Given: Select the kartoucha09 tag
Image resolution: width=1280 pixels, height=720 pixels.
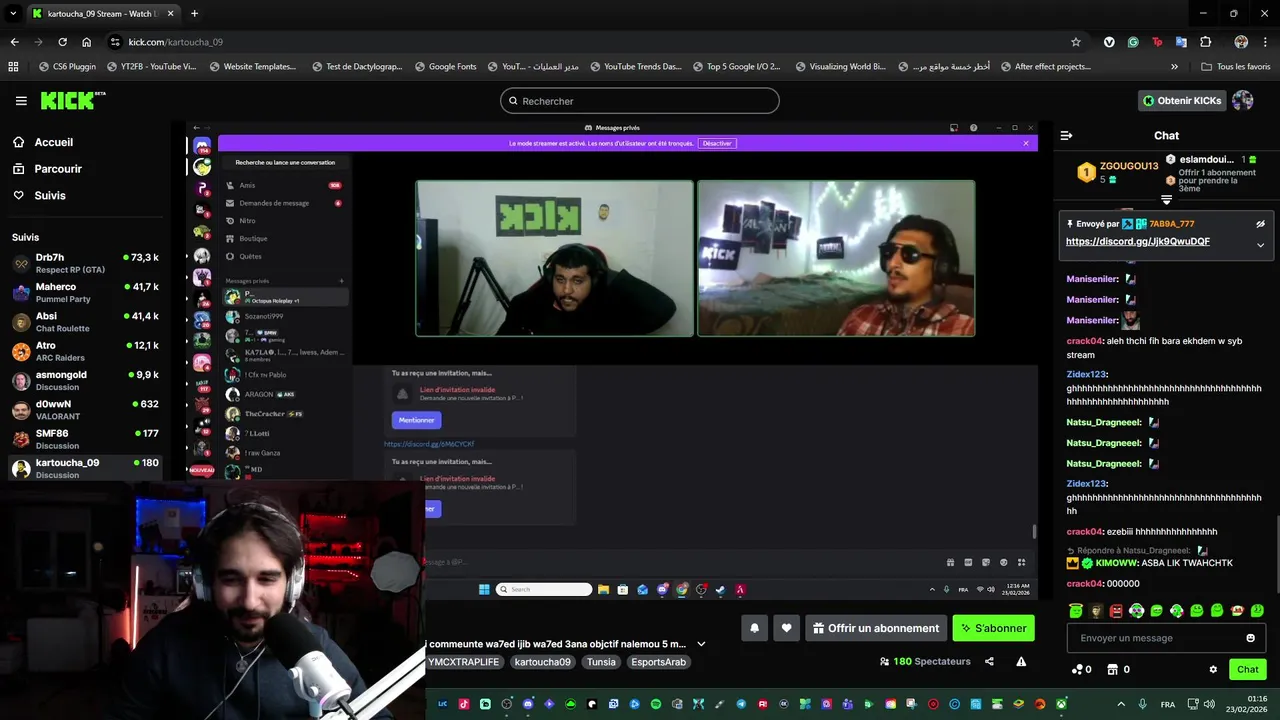Looking at the screenshot, I should tap(542, 662).
